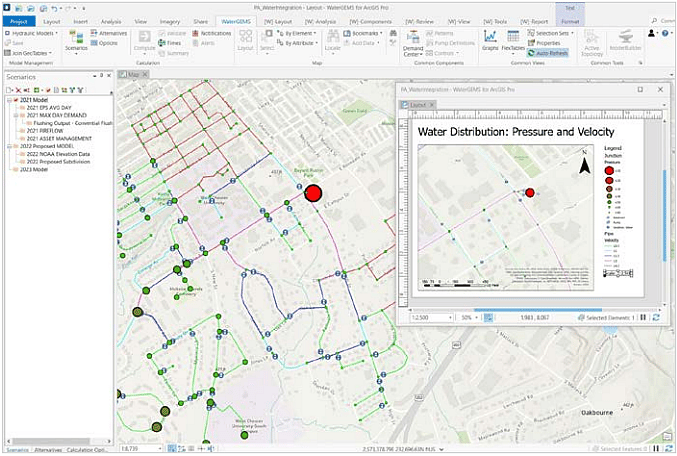This screenshot has width=677, height=456.
Task: Open the Scenarios ribbon button
Action: (76, 41)
